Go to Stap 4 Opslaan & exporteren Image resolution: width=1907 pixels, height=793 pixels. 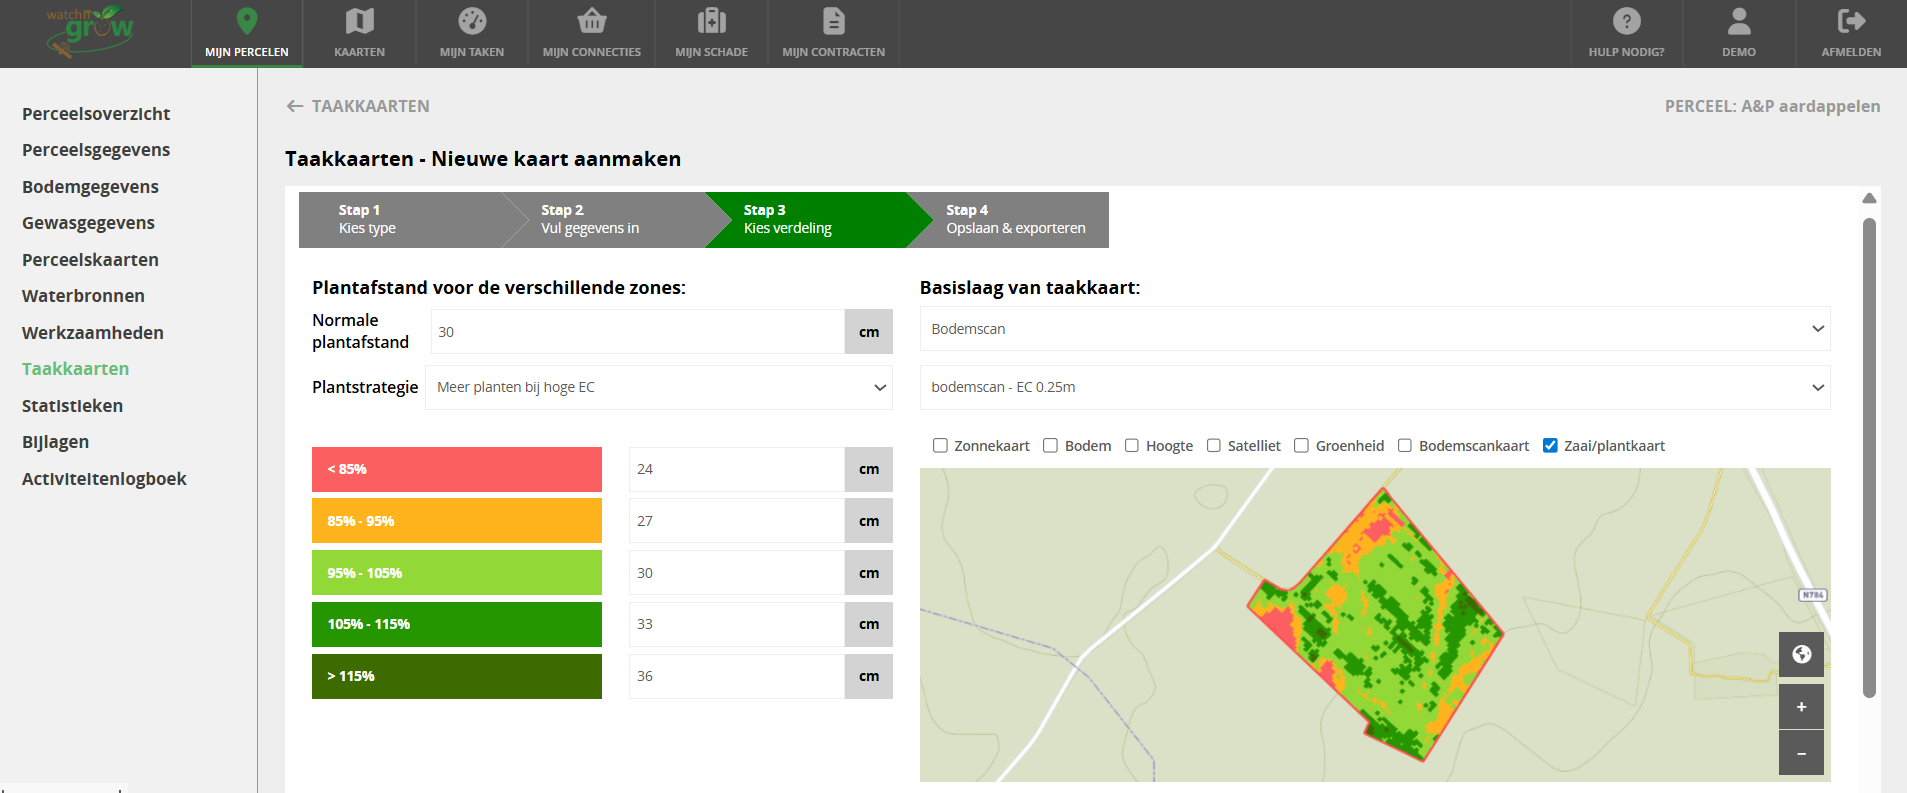1015,219
